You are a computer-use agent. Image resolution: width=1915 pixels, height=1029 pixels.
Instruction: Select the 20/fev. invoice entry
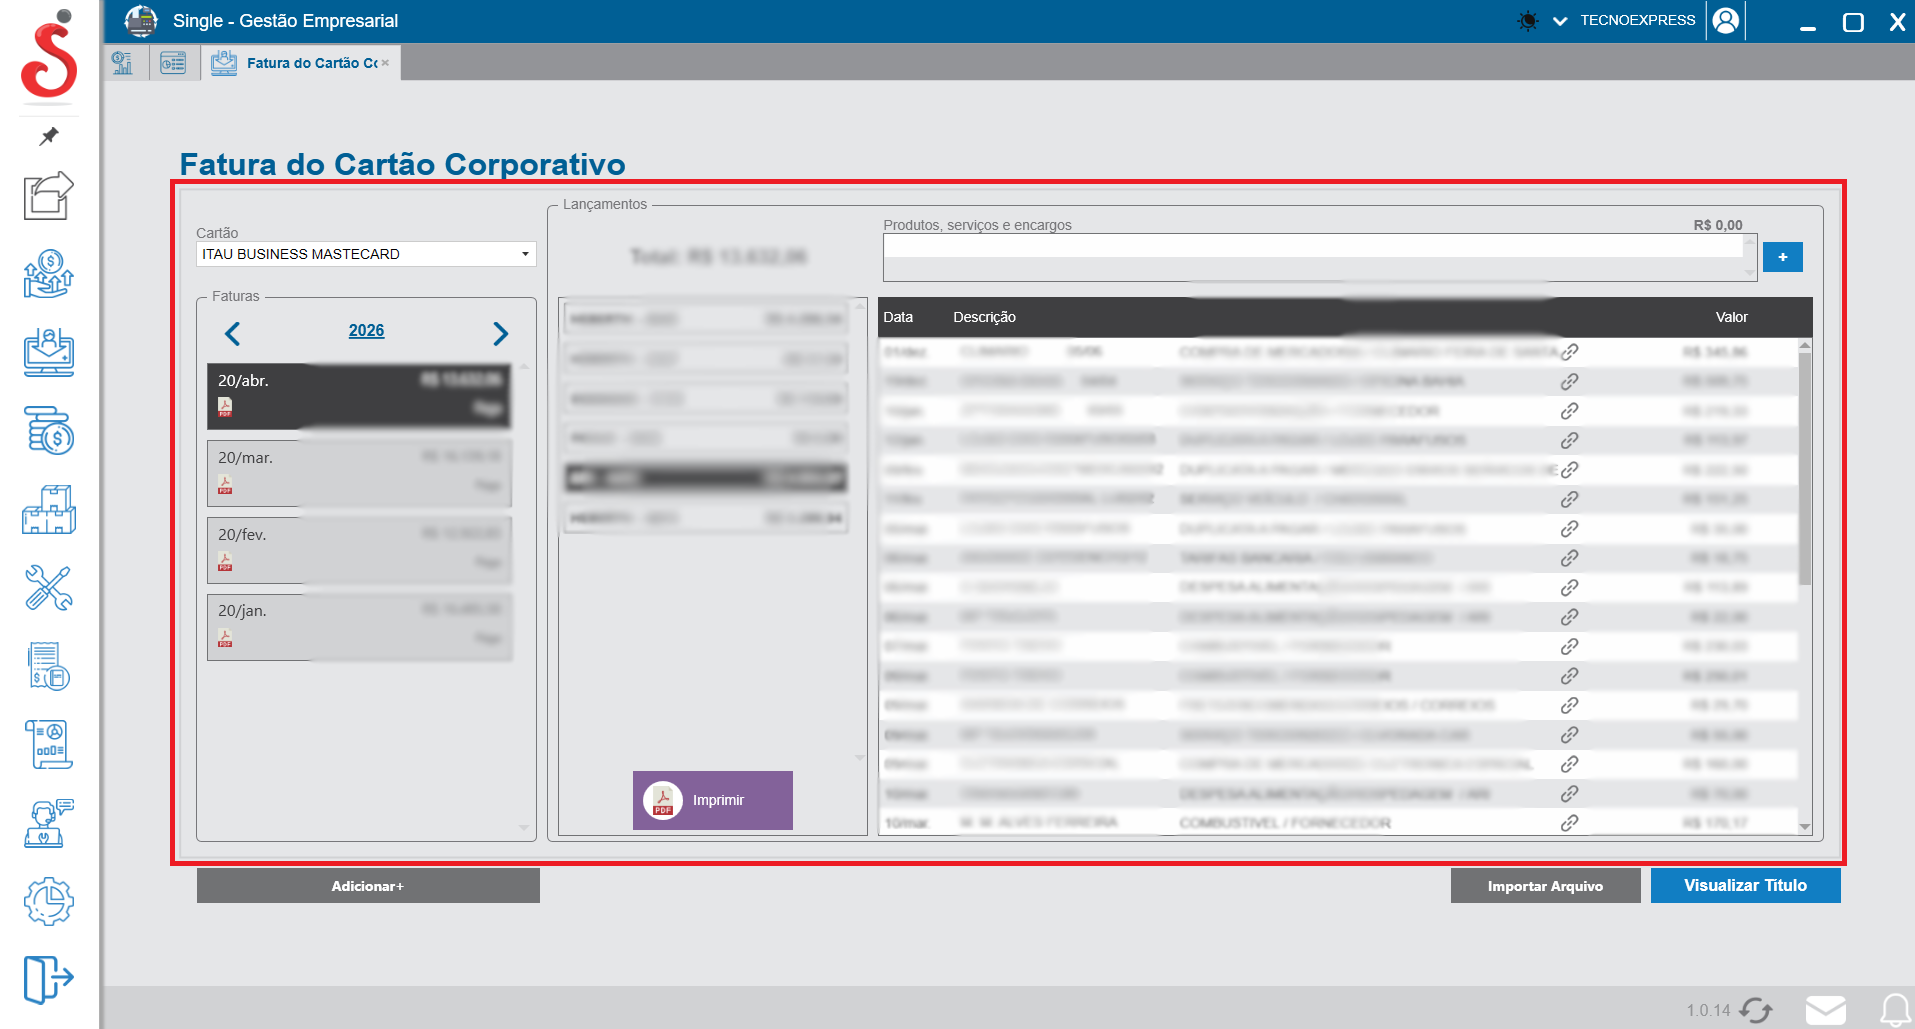click(359, 549)
